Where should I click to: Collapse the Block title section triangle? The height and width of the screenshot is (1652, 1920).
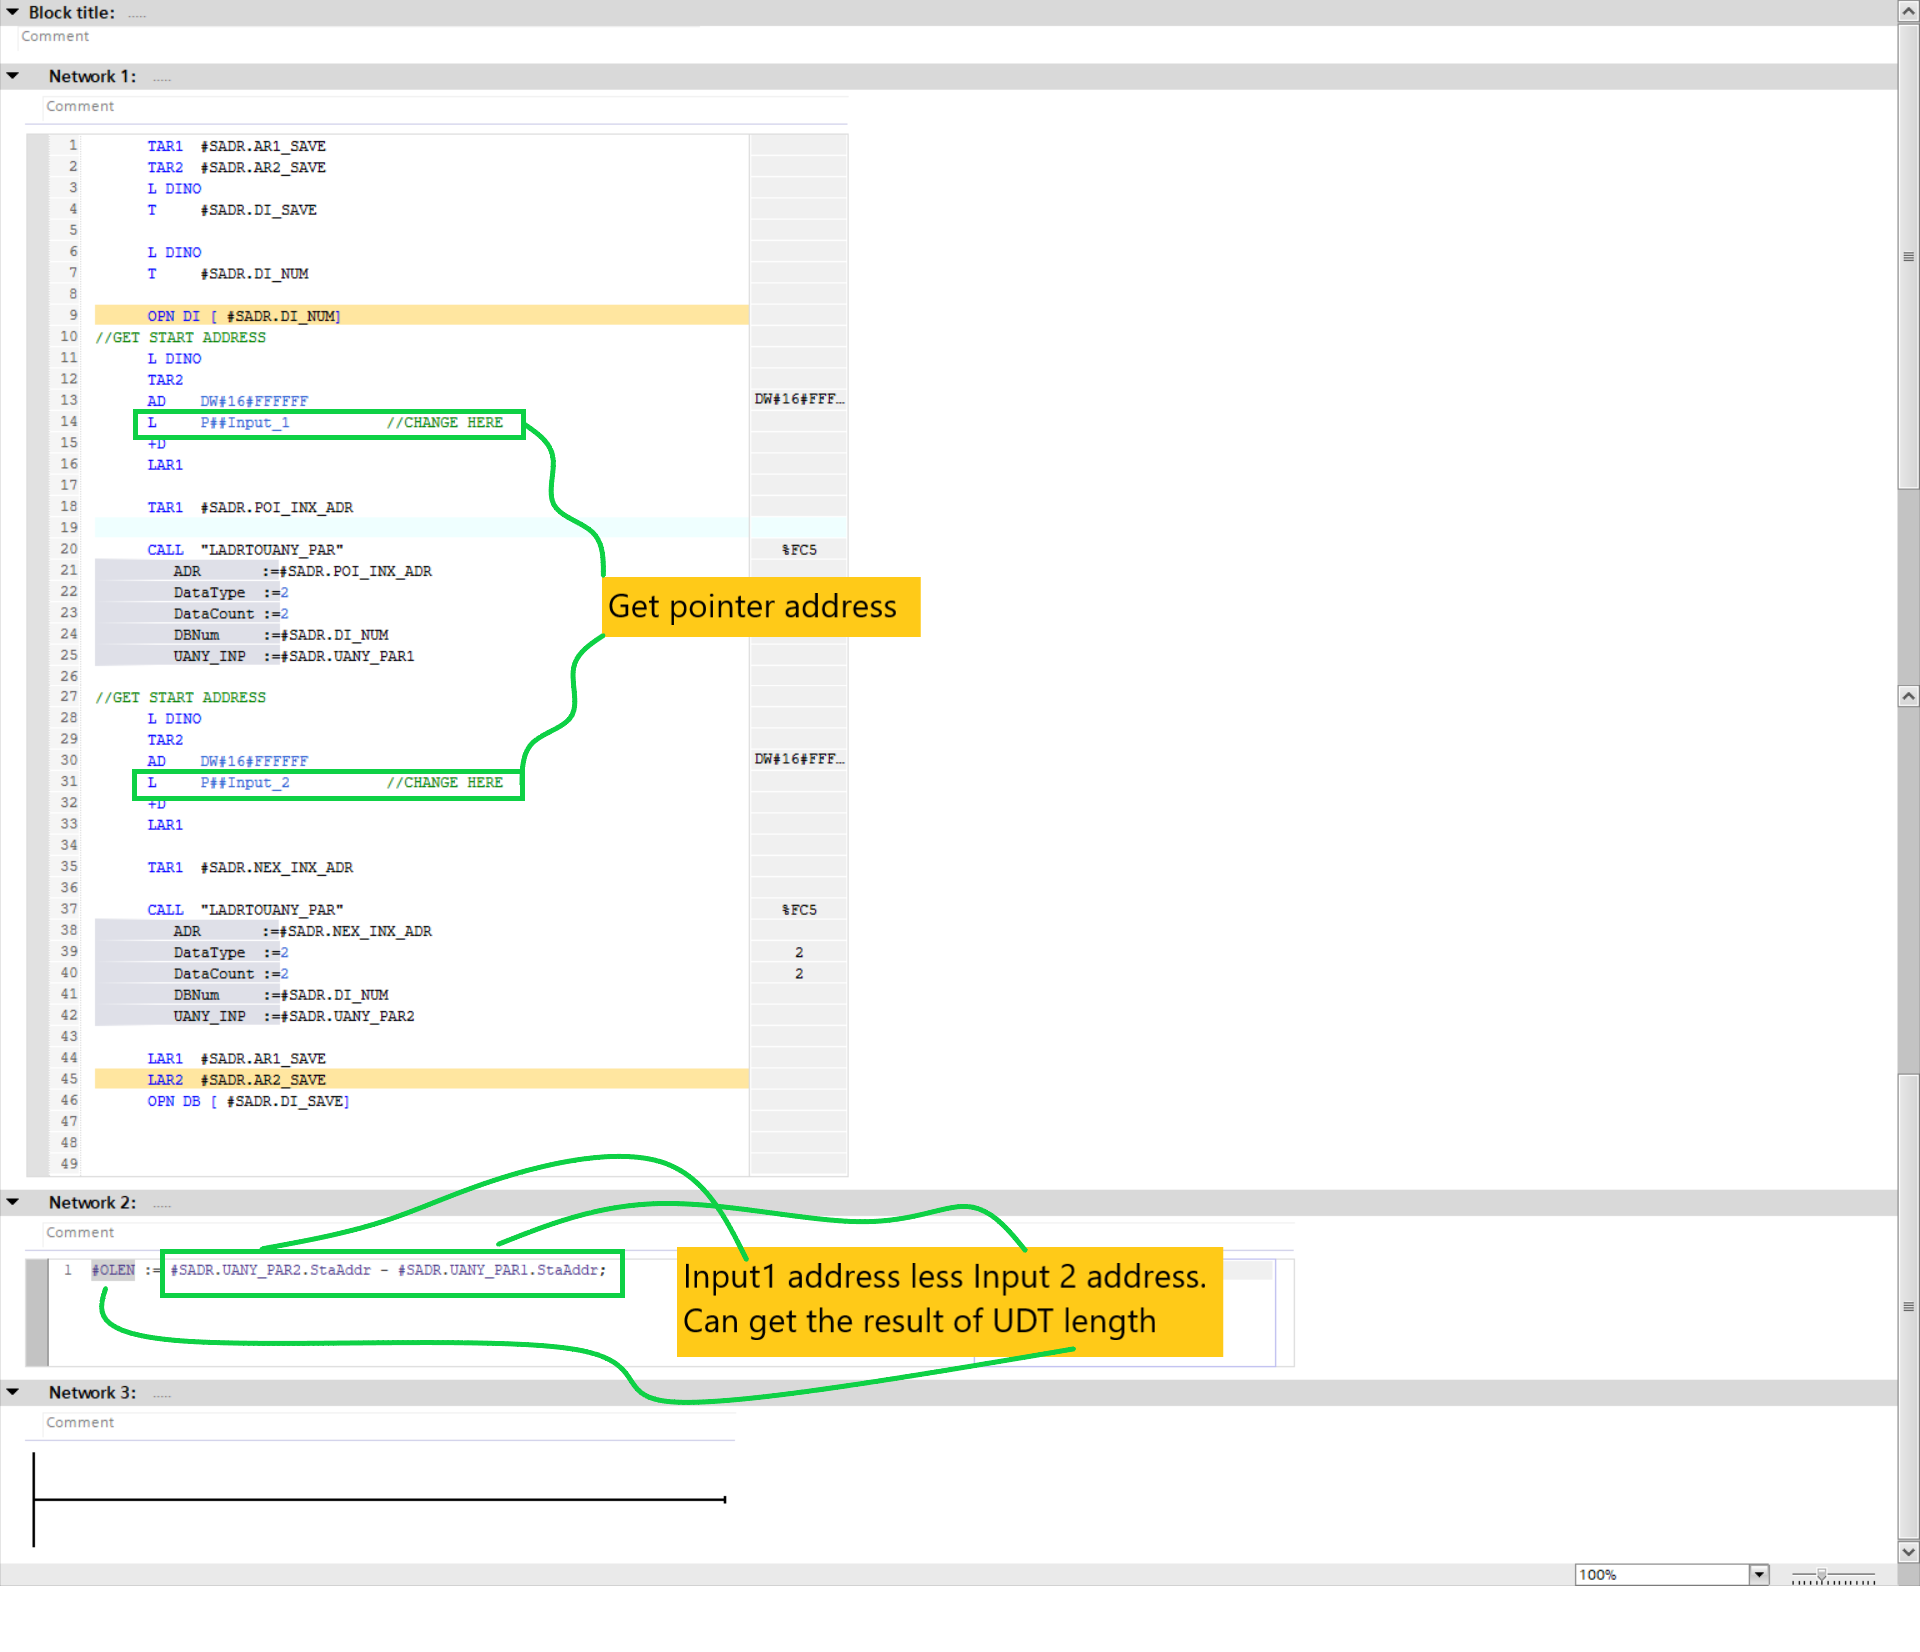[x=12, y=12]
